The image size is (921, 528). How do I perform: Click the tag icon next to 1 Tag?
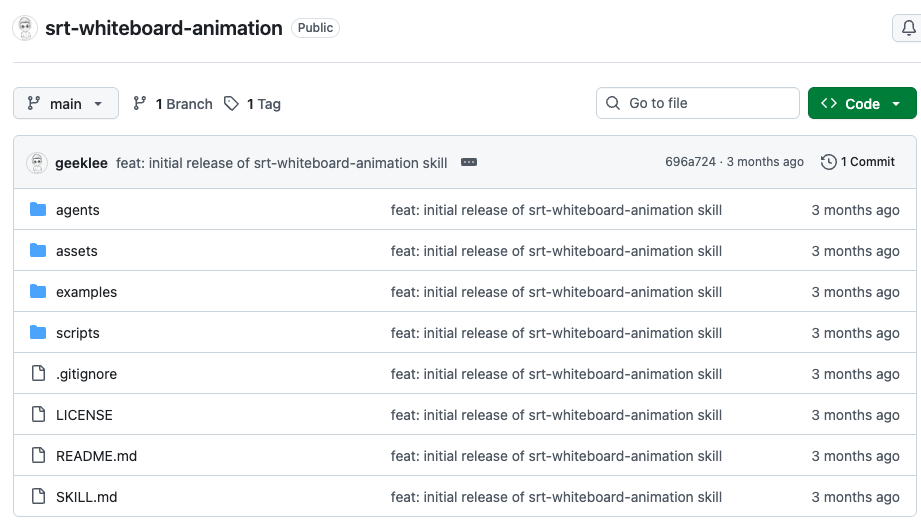pyautogui.click(x=231, y=104)
